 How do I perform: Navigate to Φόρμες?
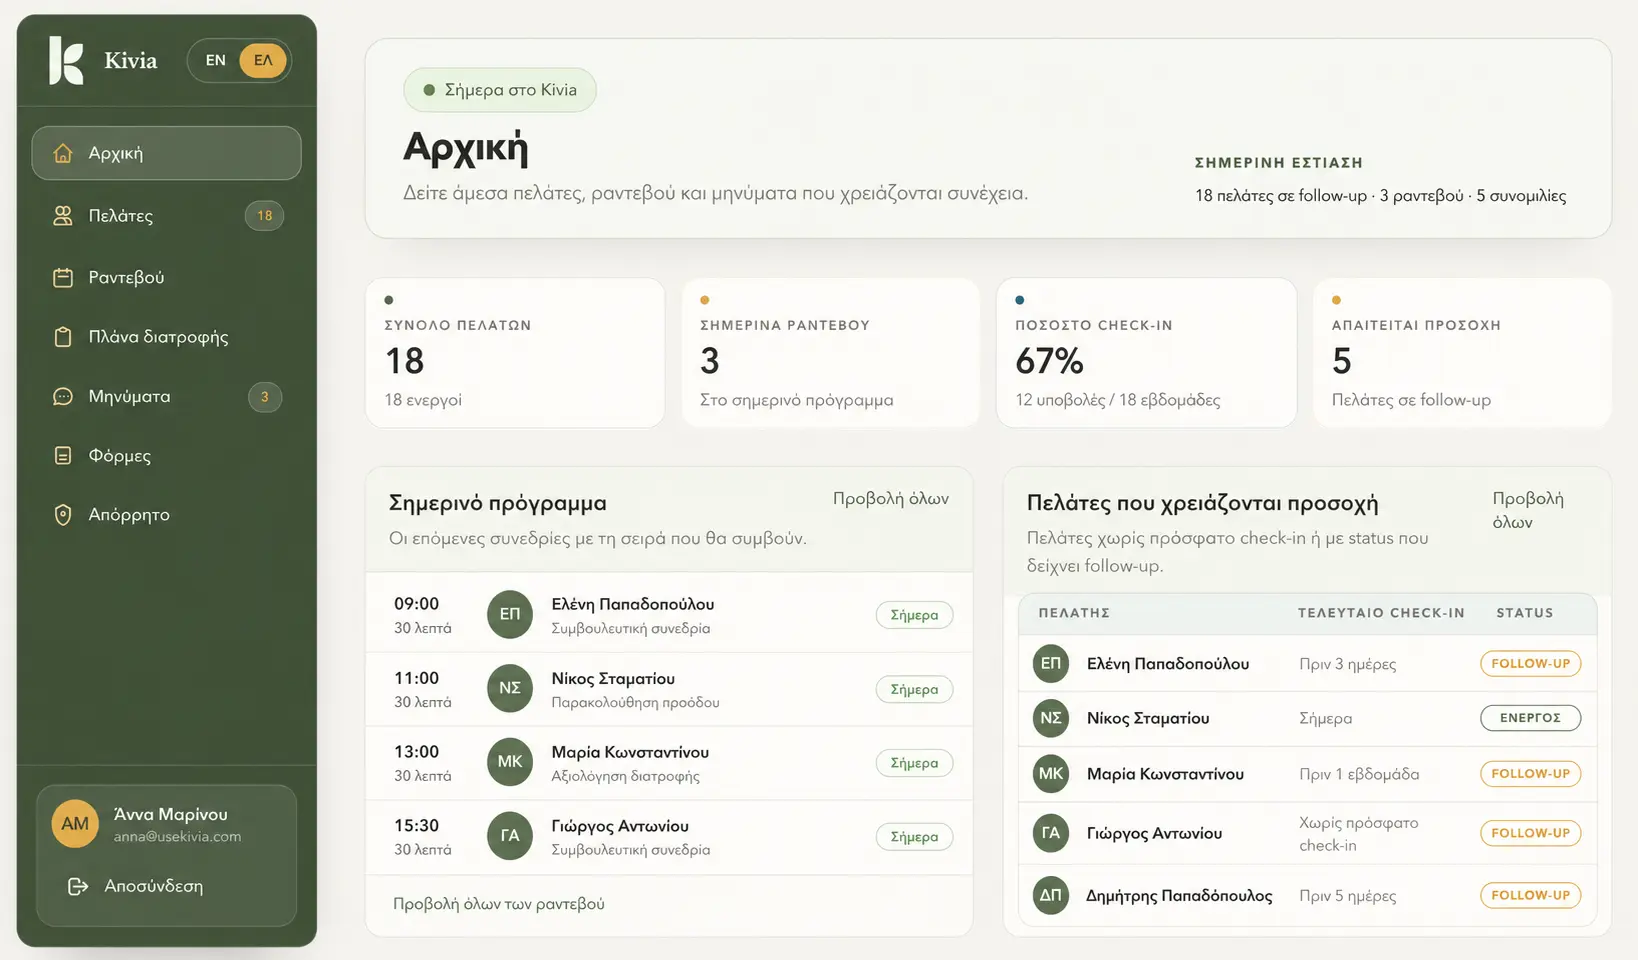click(166, 455)
